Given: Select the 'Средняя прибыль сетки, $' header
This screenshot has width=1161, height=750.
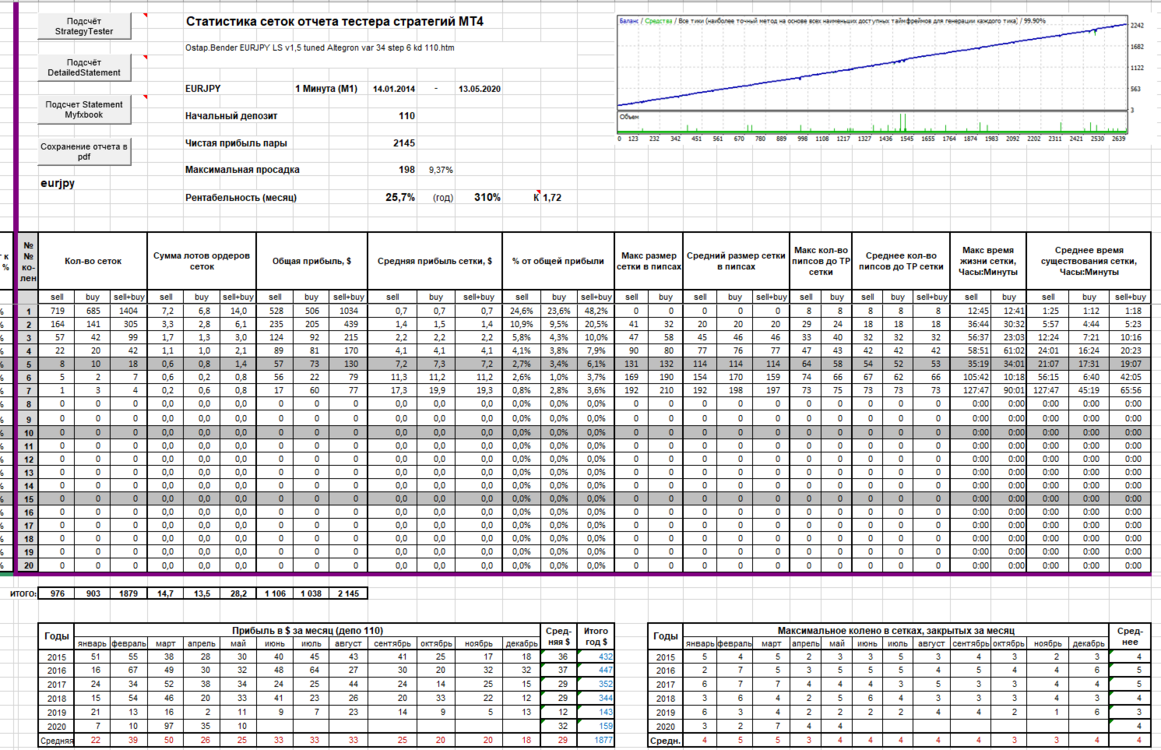Looking at the screenshot, I should (x=435, y=261).
